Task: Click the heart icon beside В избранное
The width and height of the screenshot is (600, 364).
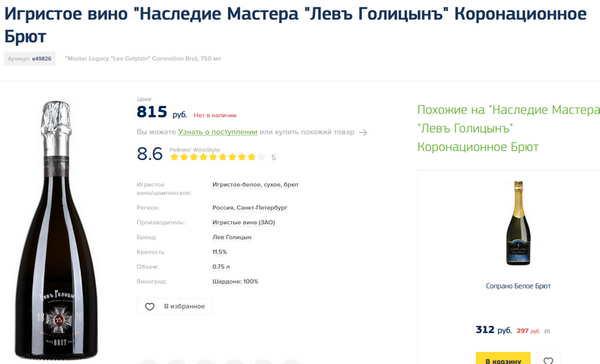Action: [x=150, y=307]
